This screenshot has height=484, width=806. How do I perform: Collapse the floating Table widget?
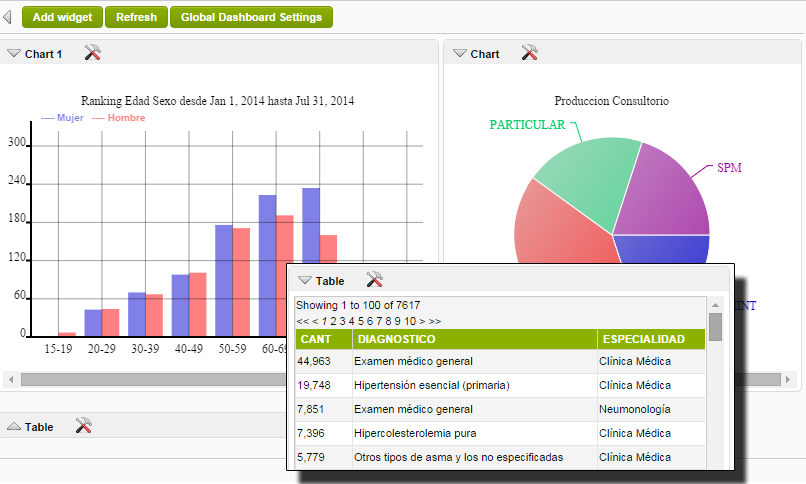[305, 281]
